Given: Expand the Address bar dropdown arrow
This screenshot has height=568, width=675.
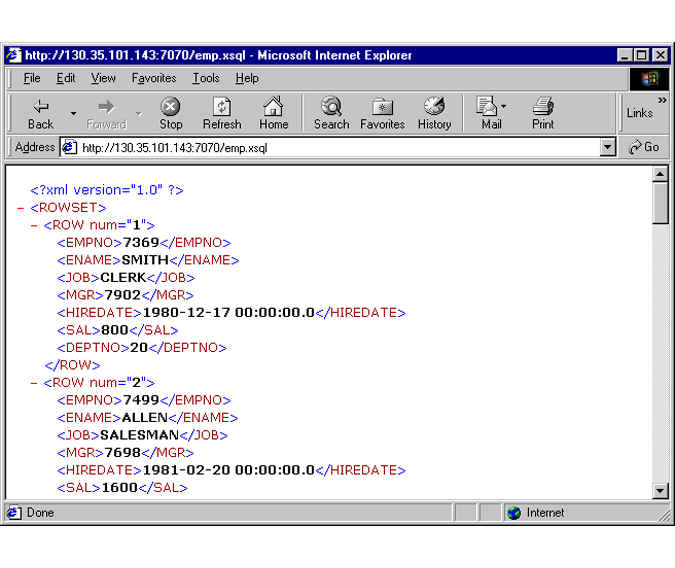Looking at the screenshot, I should pyautogui.click(x=607, y=147).
